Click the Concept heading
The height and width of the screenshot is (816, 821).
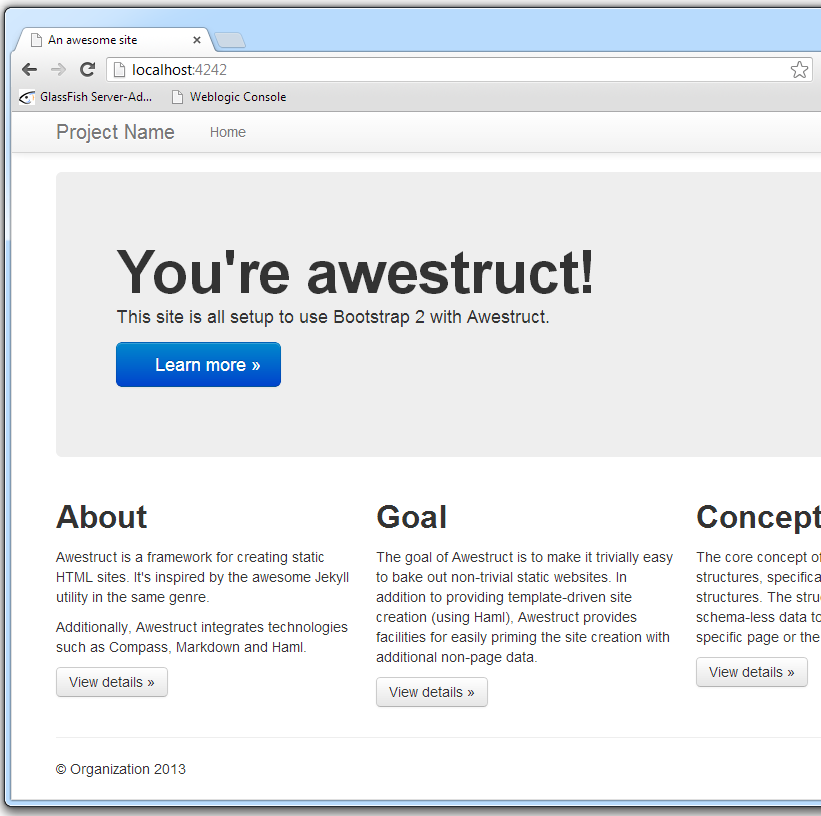[759, 517]
